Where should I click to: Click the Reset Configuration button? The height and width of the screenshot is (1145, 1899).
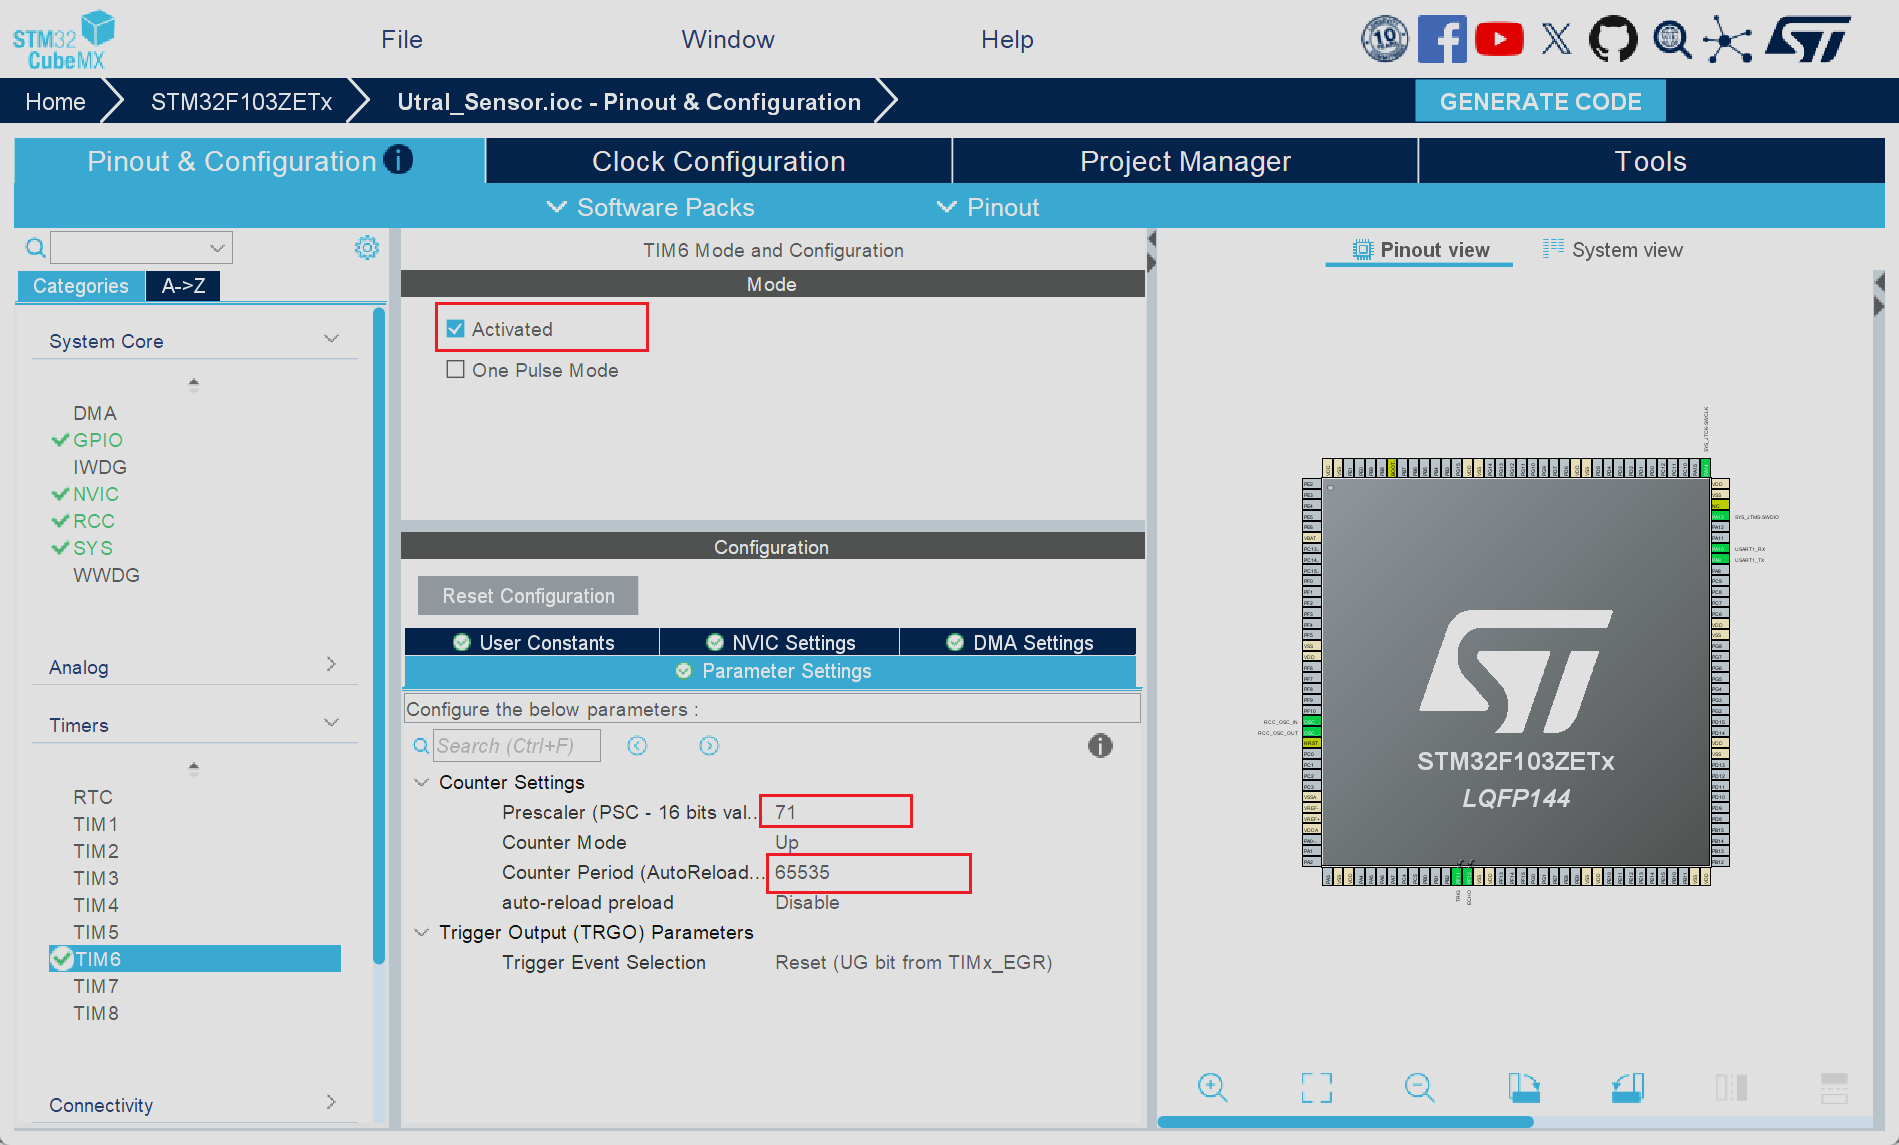[x=528, y=596]
